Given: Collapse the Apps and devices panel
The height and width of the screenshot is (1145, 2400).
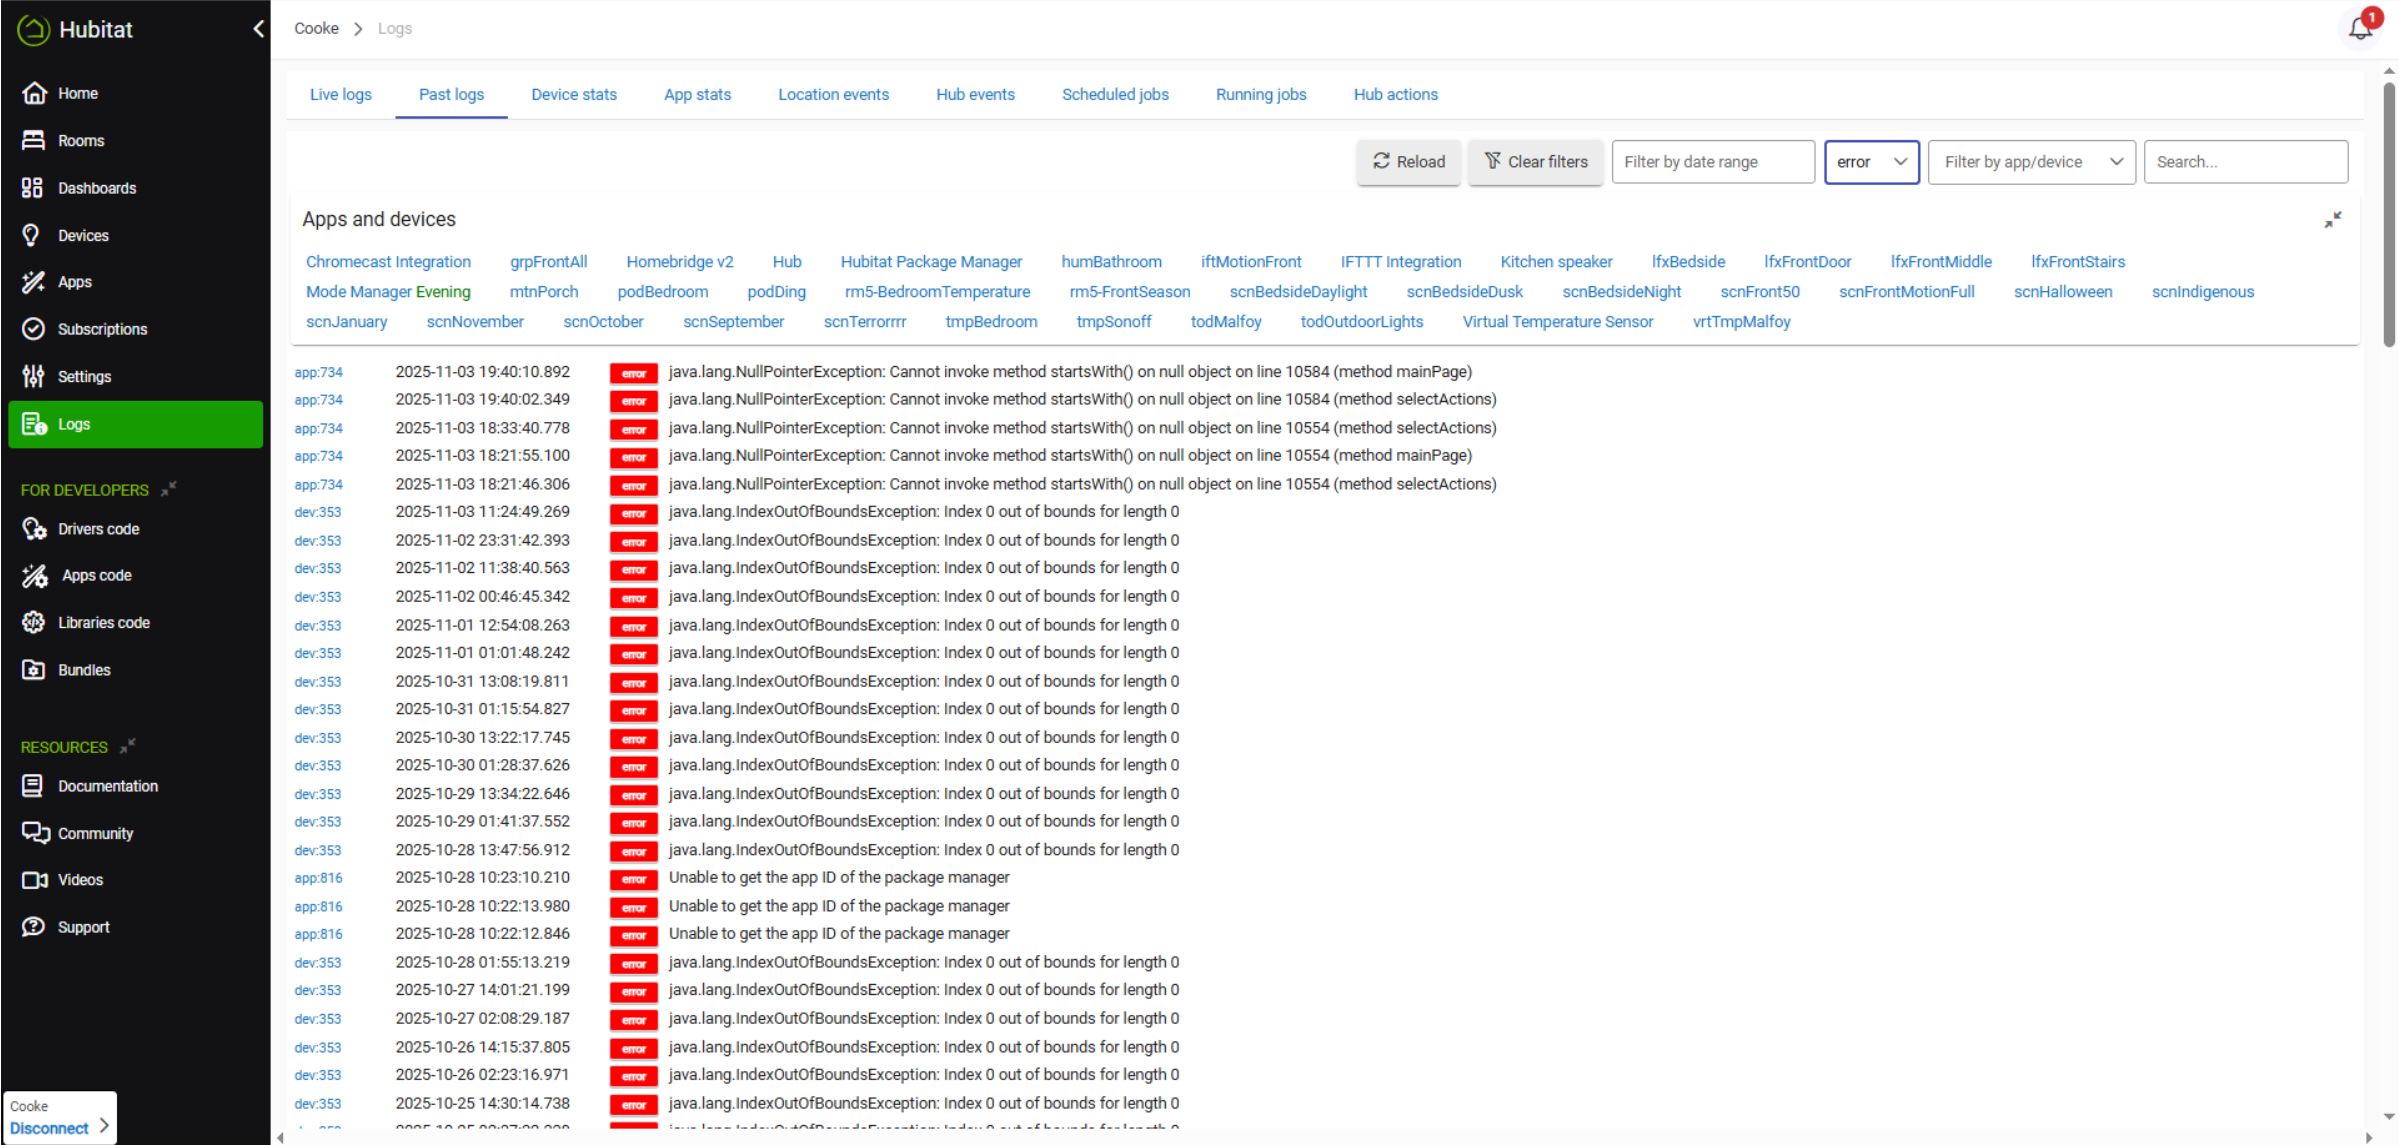Looking at the screenshot, I should pos(2332,220).
